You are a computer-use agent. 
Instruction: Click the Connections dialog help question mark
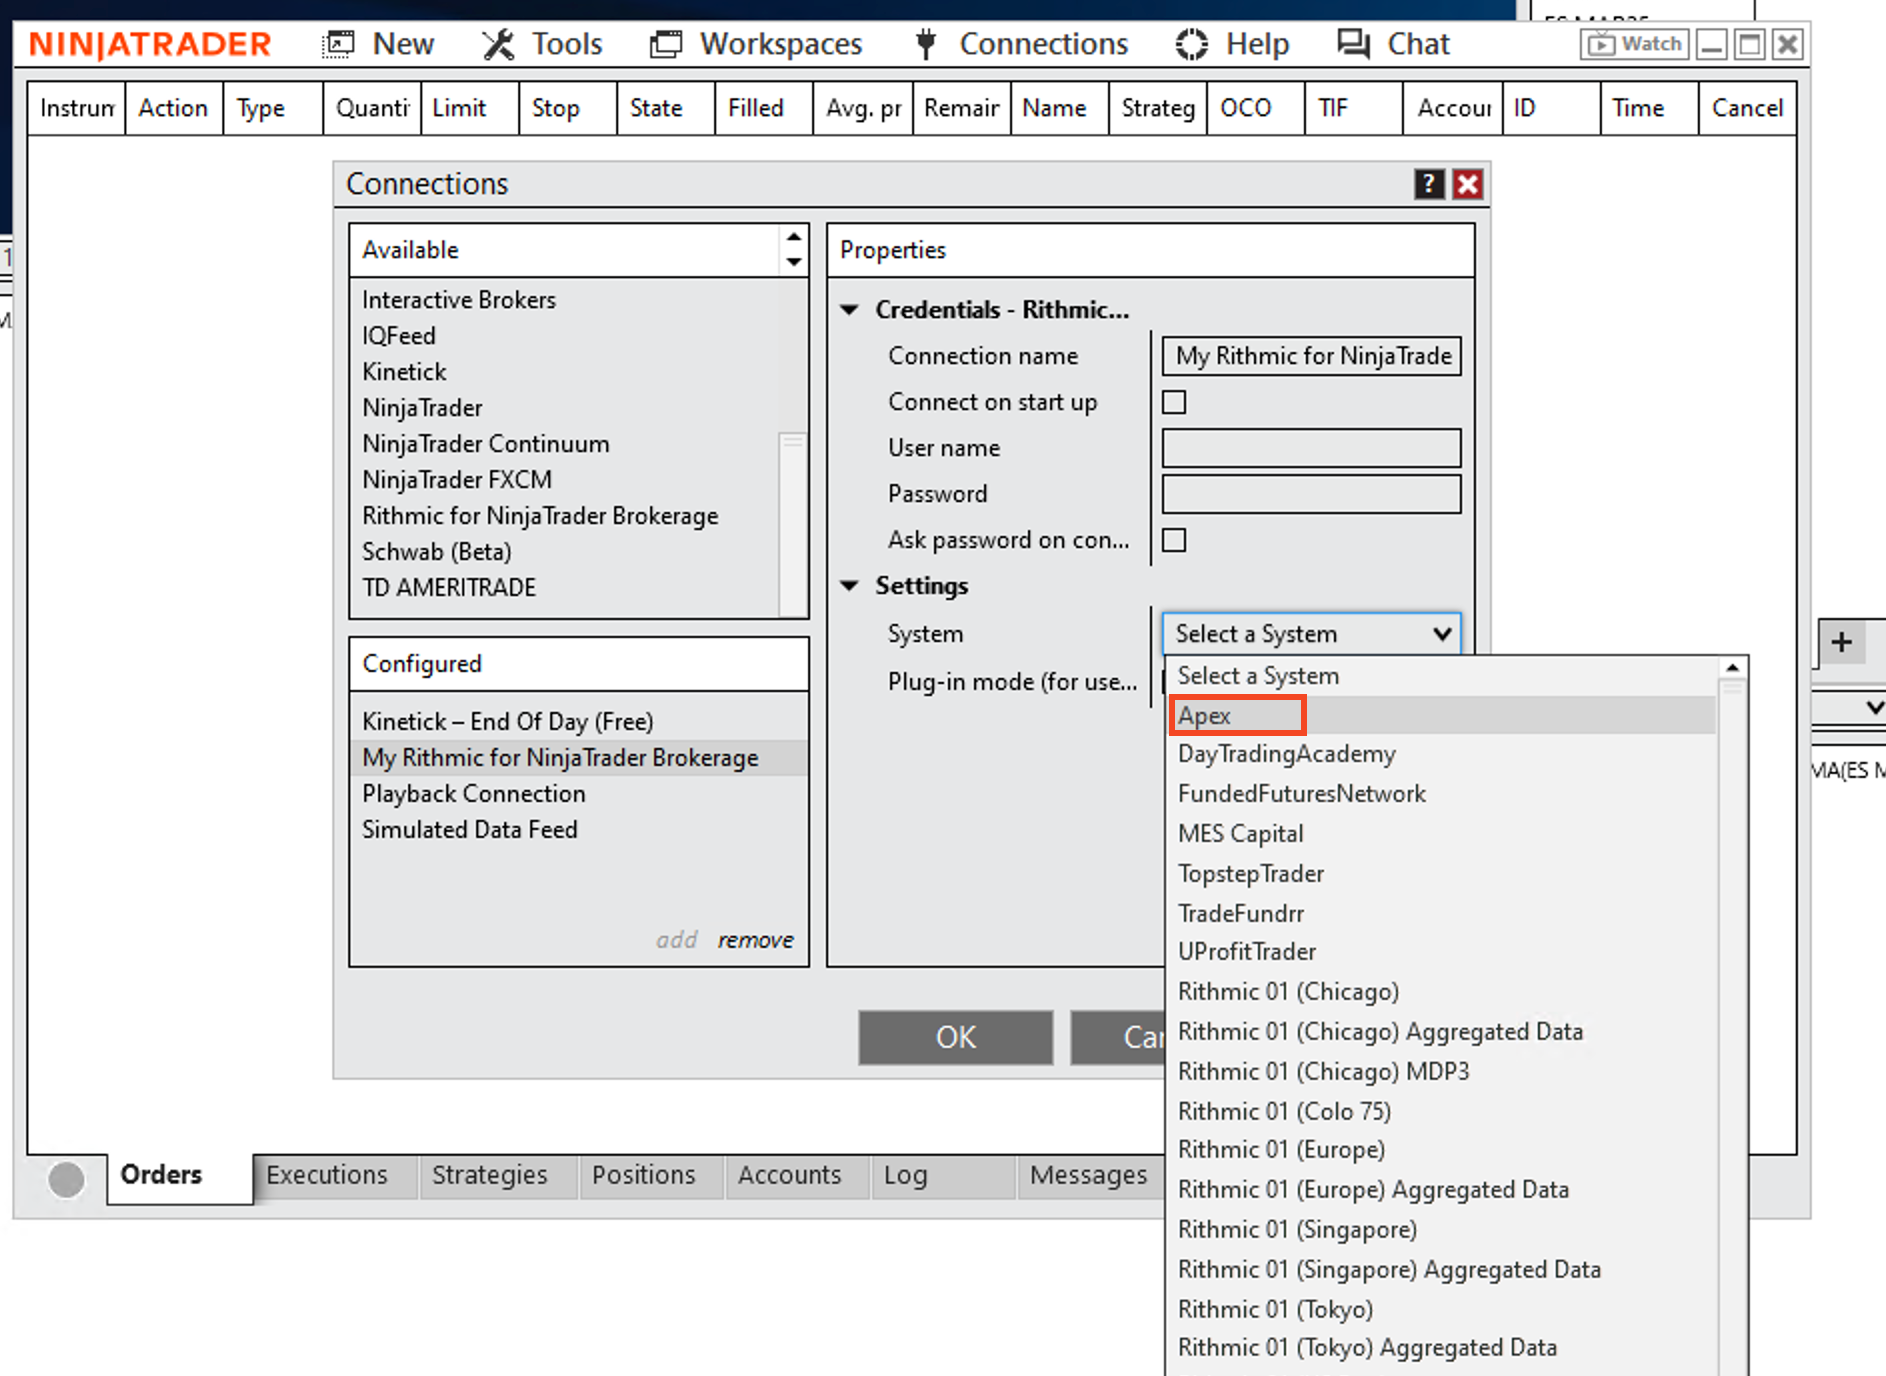(1428, 184)
